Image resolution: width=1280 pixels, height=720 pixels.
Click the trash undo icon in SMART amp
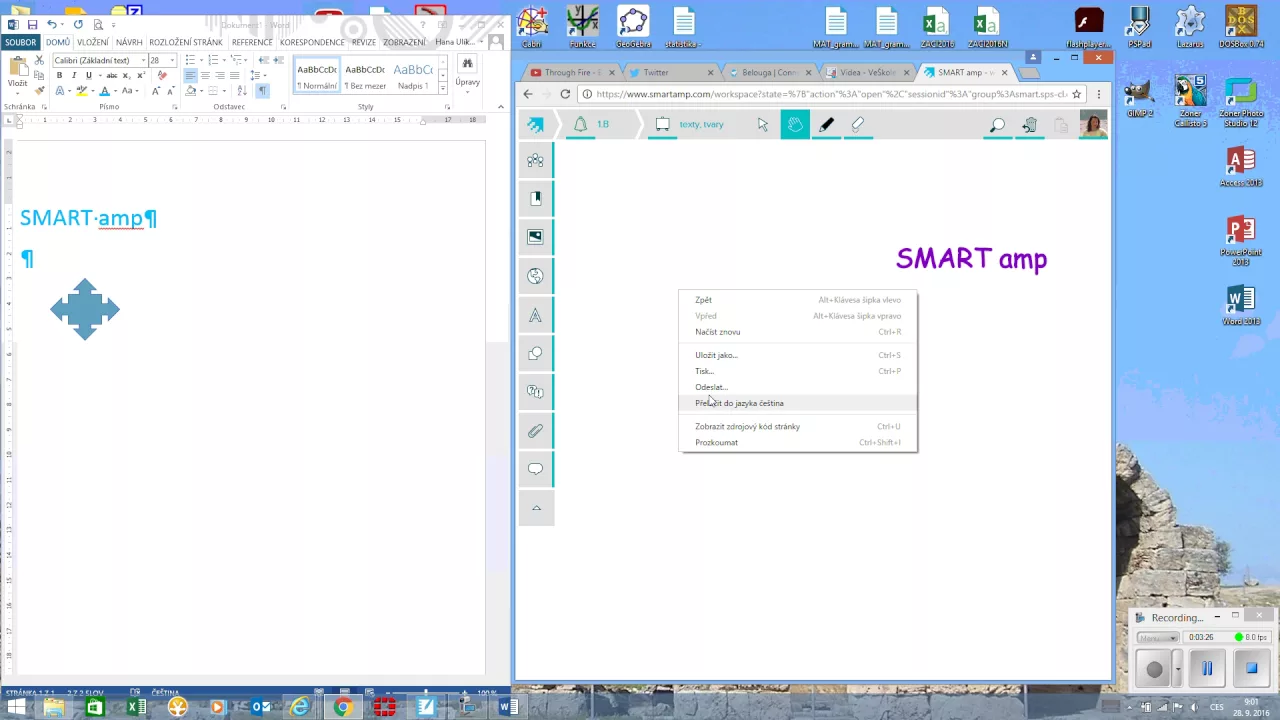(x=1029, y=125)
